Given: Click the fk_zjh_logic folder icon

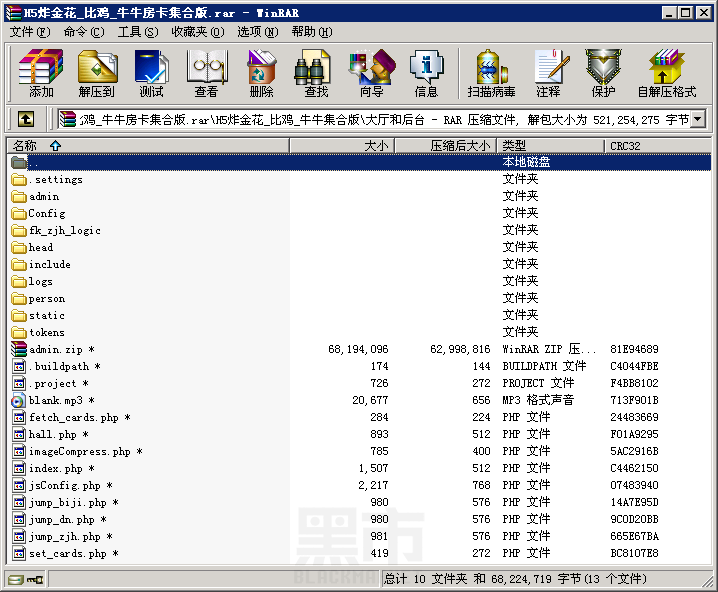Looking at the screenshot, I should 19,230.
